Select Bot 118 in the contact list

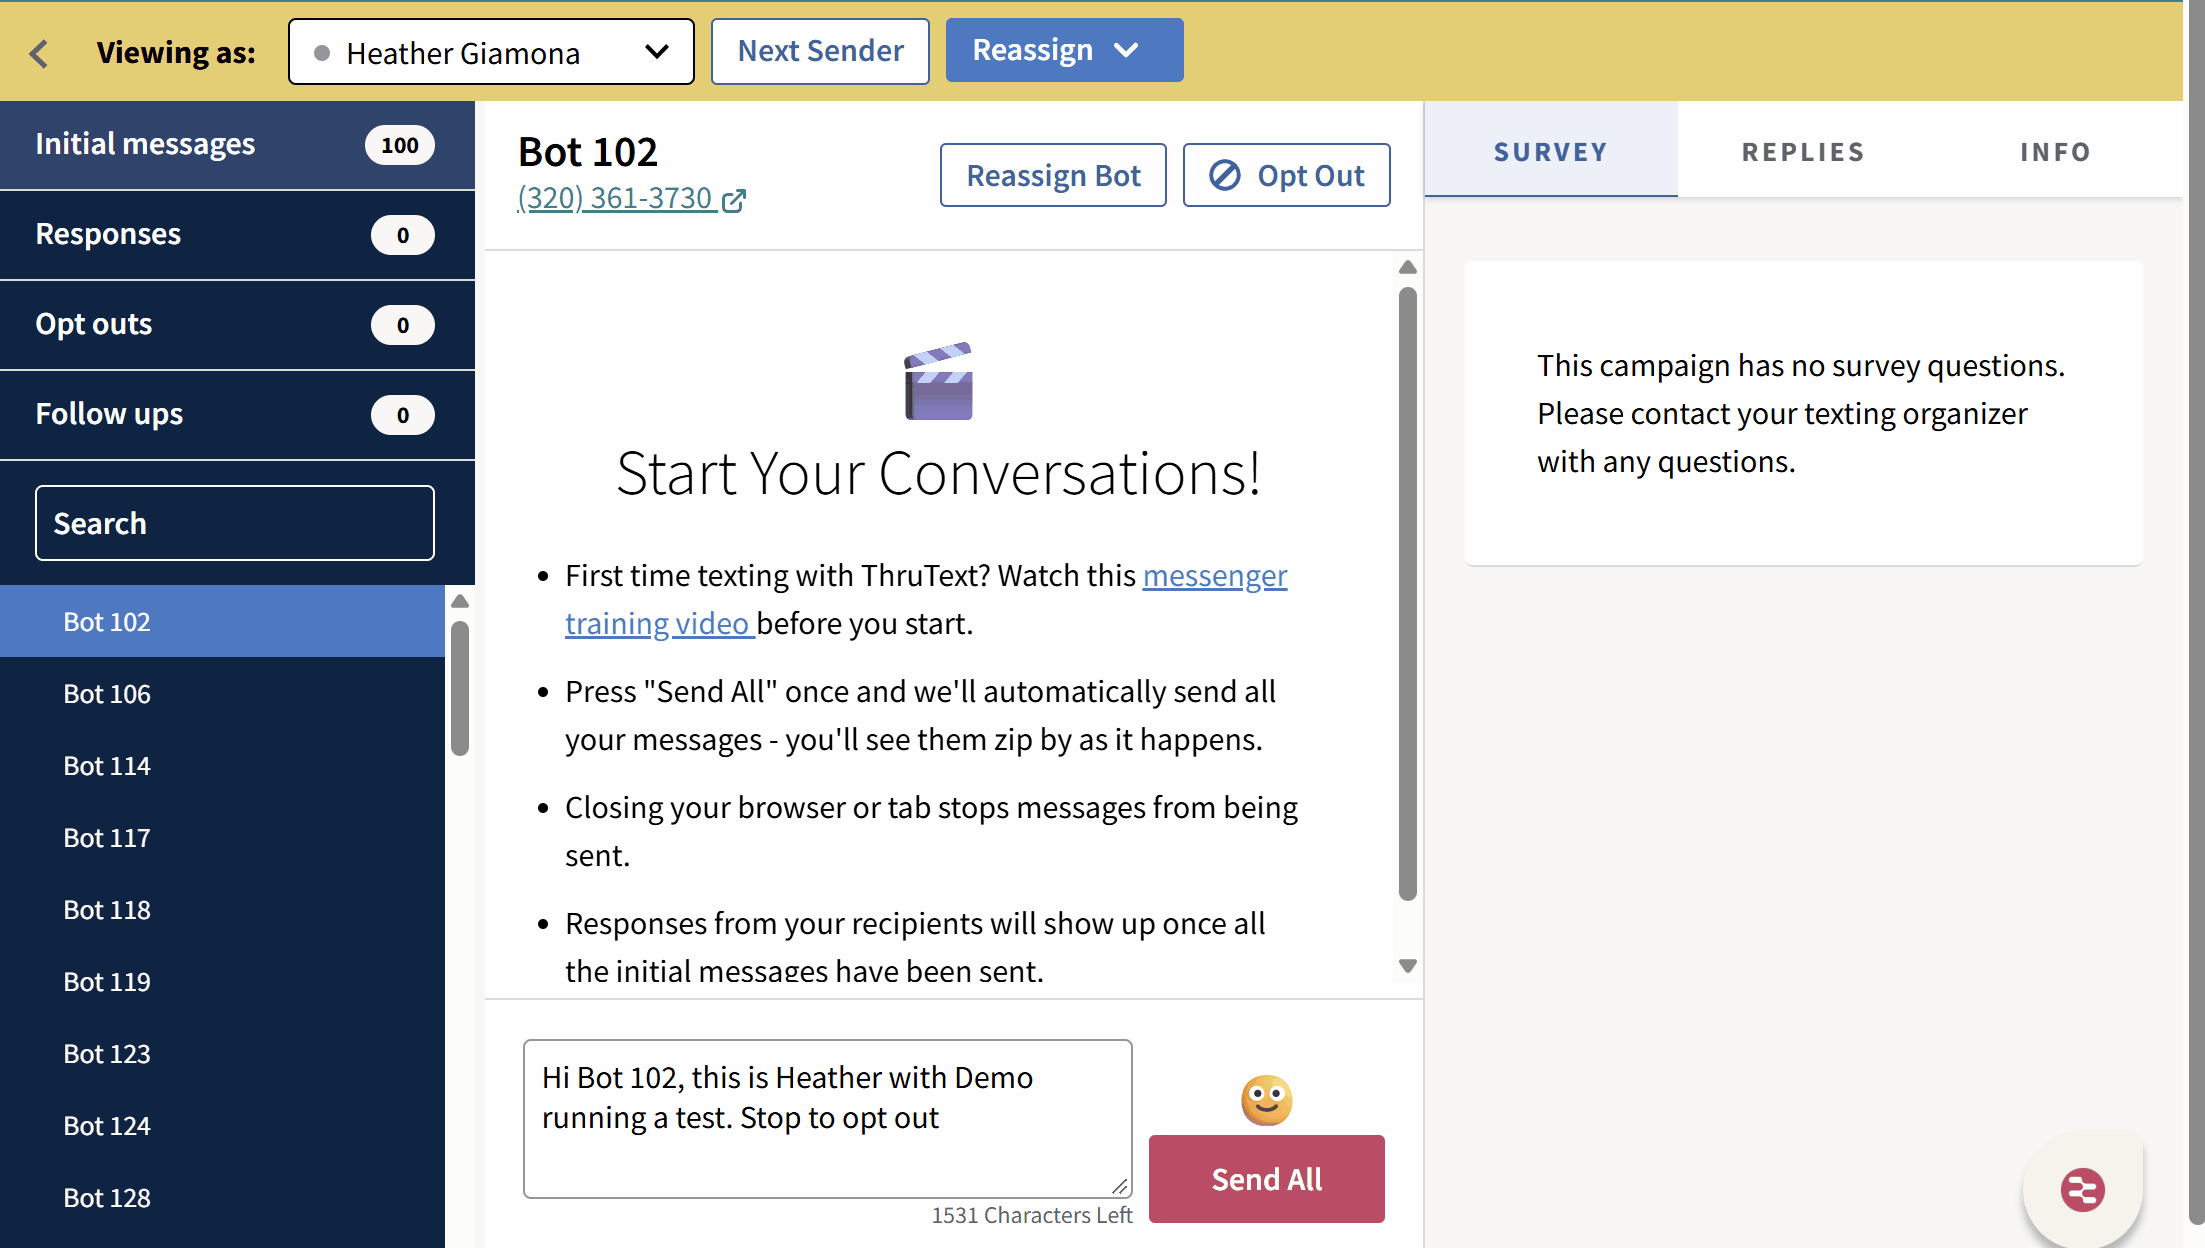pyautogui.click(x=222, y=909)
